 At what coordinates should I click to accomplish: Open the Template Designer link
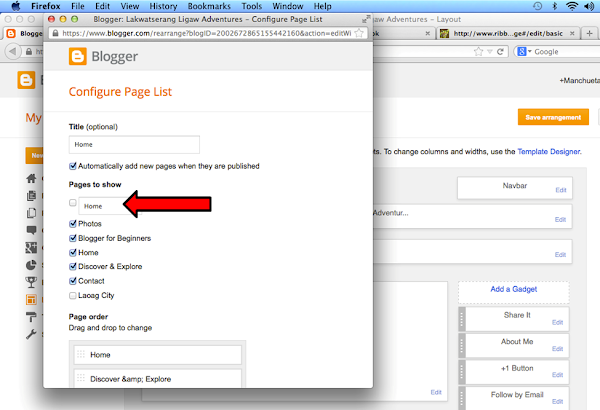[x=549, y=152]
